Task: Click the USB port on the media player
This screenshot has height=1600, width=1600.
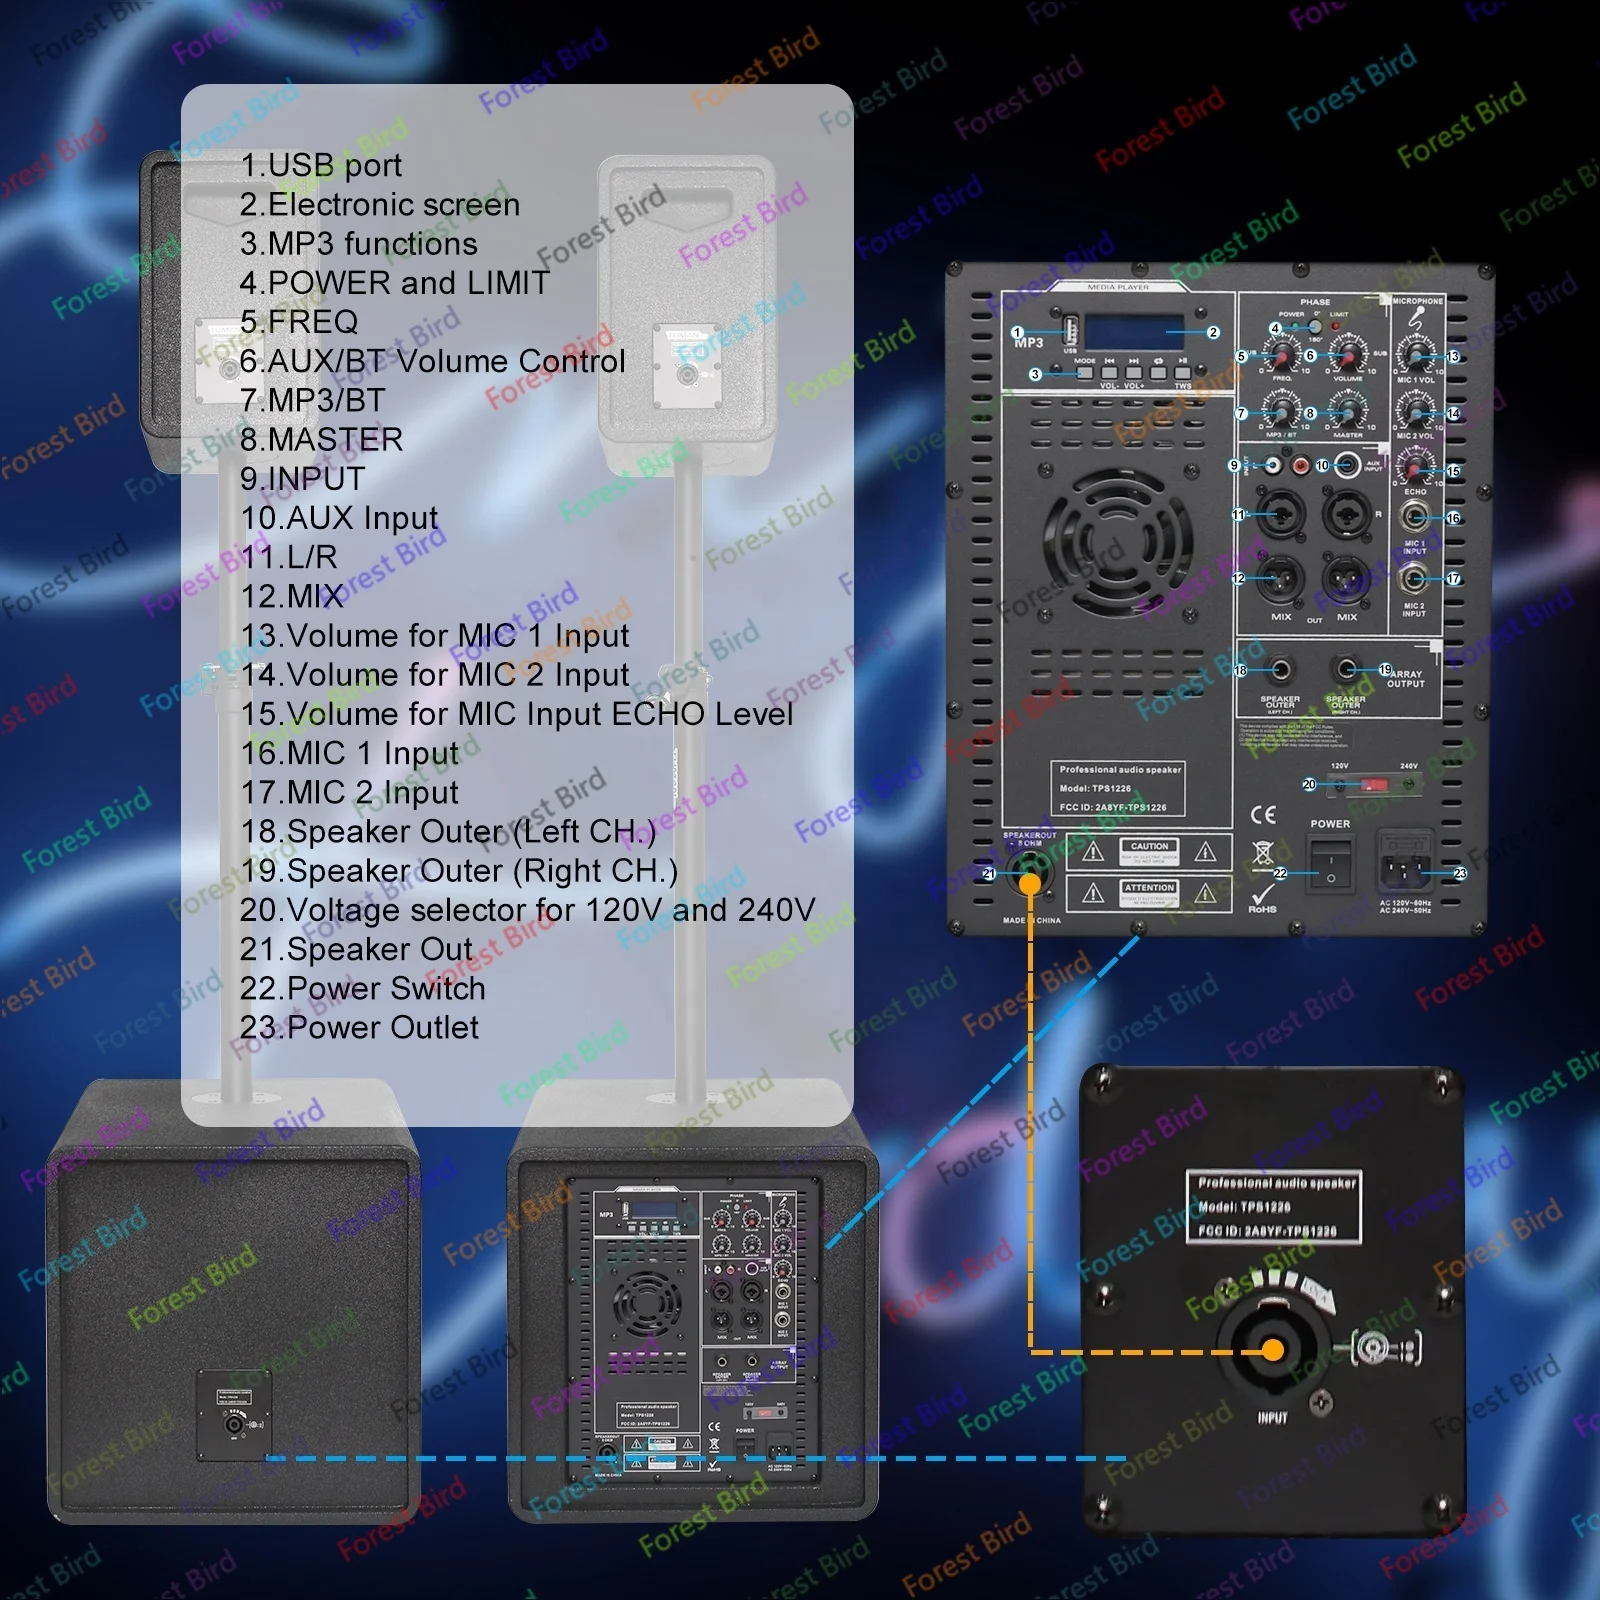Action: point(1071,329)
